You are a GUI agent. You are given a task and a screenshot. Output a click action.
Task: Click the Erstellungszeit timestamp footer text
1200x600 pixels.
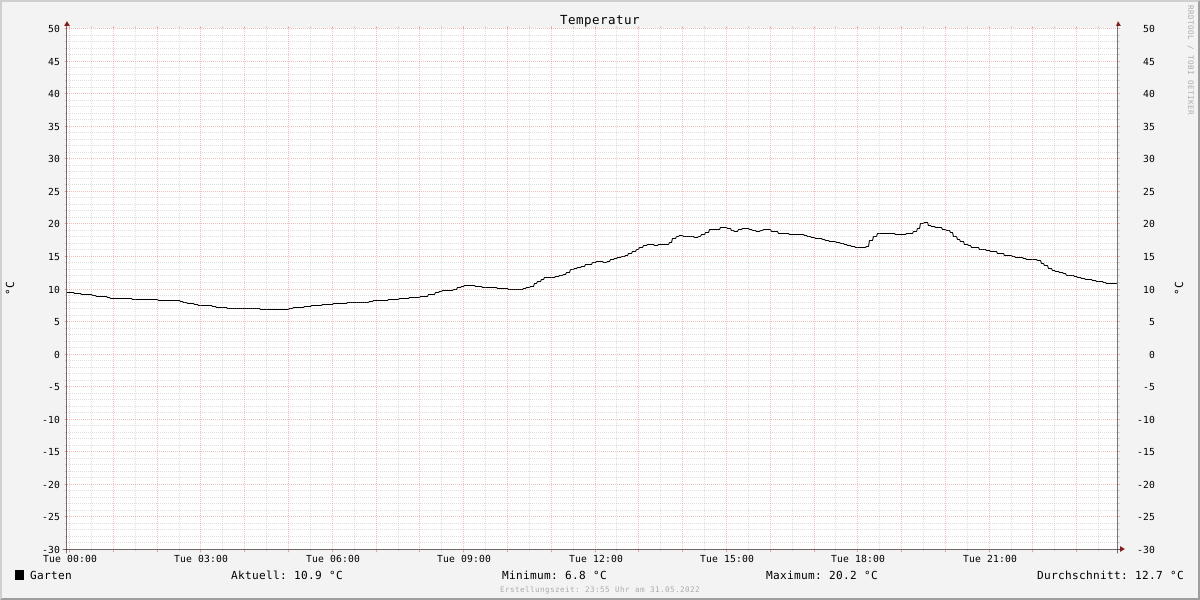click(x=600, y=589)
